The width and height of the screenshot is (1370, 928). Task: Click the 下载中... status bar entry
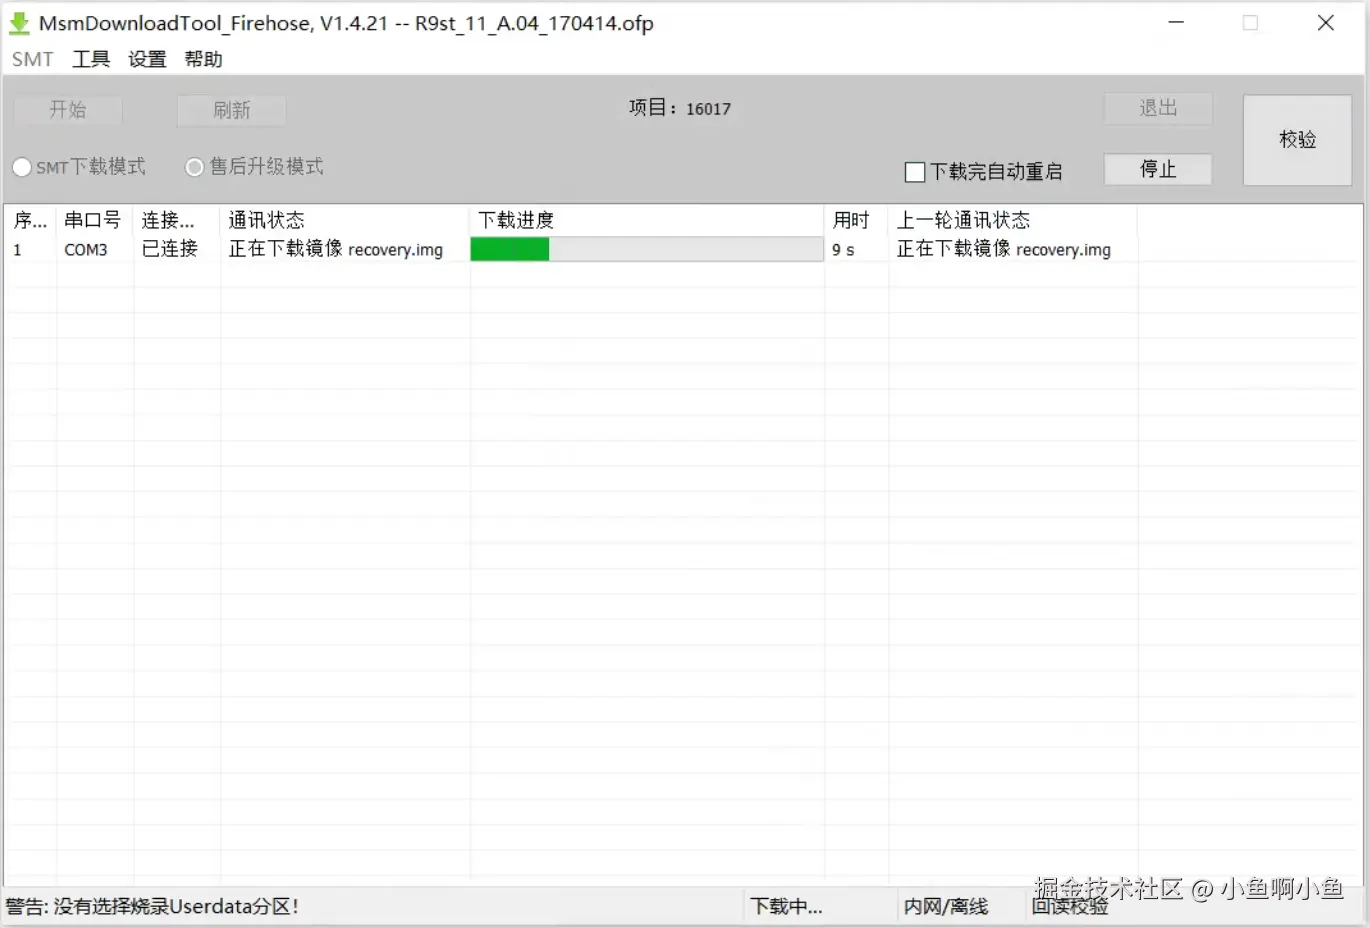pyautogui.click(x=787, y=906)
